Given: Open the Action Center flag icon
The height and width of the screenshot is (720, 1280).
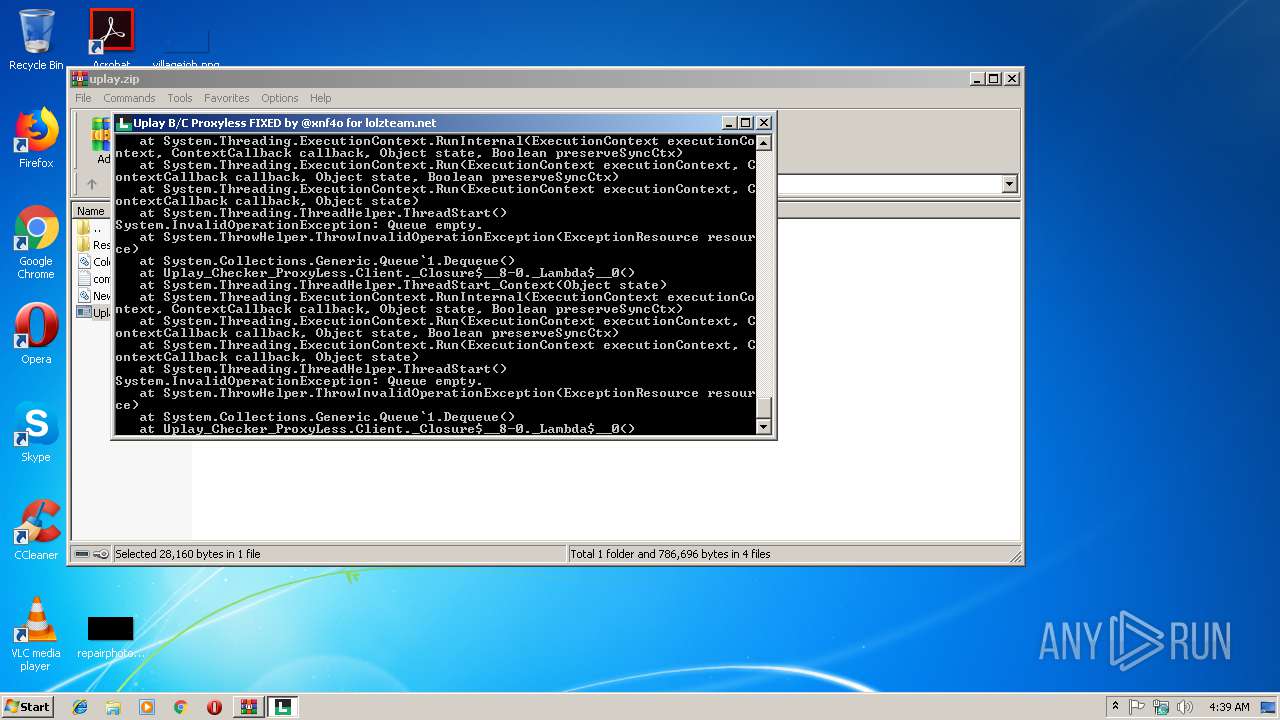Looking at the screenshot, I should click(x=1137, y=707).
